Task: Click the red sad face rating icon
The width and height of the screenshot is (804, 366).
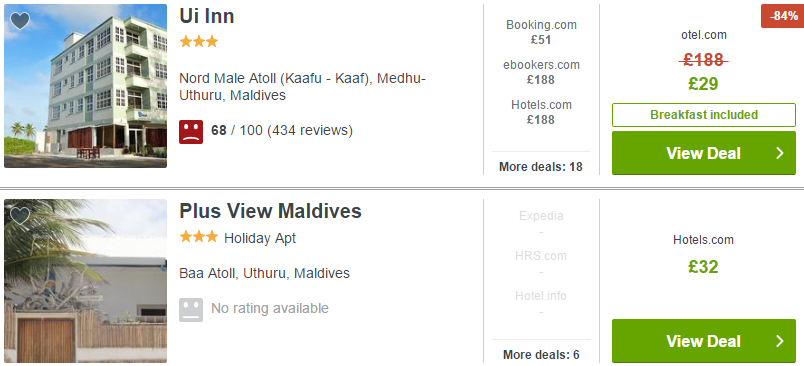Action: coord(191,132)
